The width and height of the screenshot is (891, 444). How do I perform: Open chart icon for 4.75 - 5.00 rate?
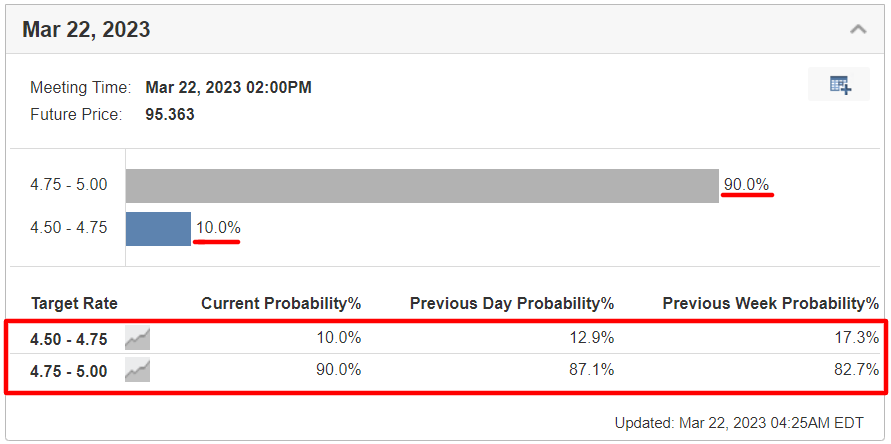[138, 370]
